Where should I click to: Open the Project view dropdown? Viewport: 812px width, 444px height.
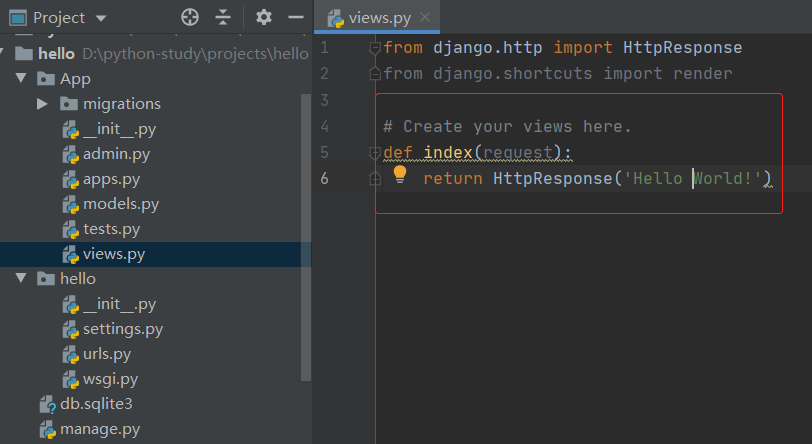coord(101,18)
